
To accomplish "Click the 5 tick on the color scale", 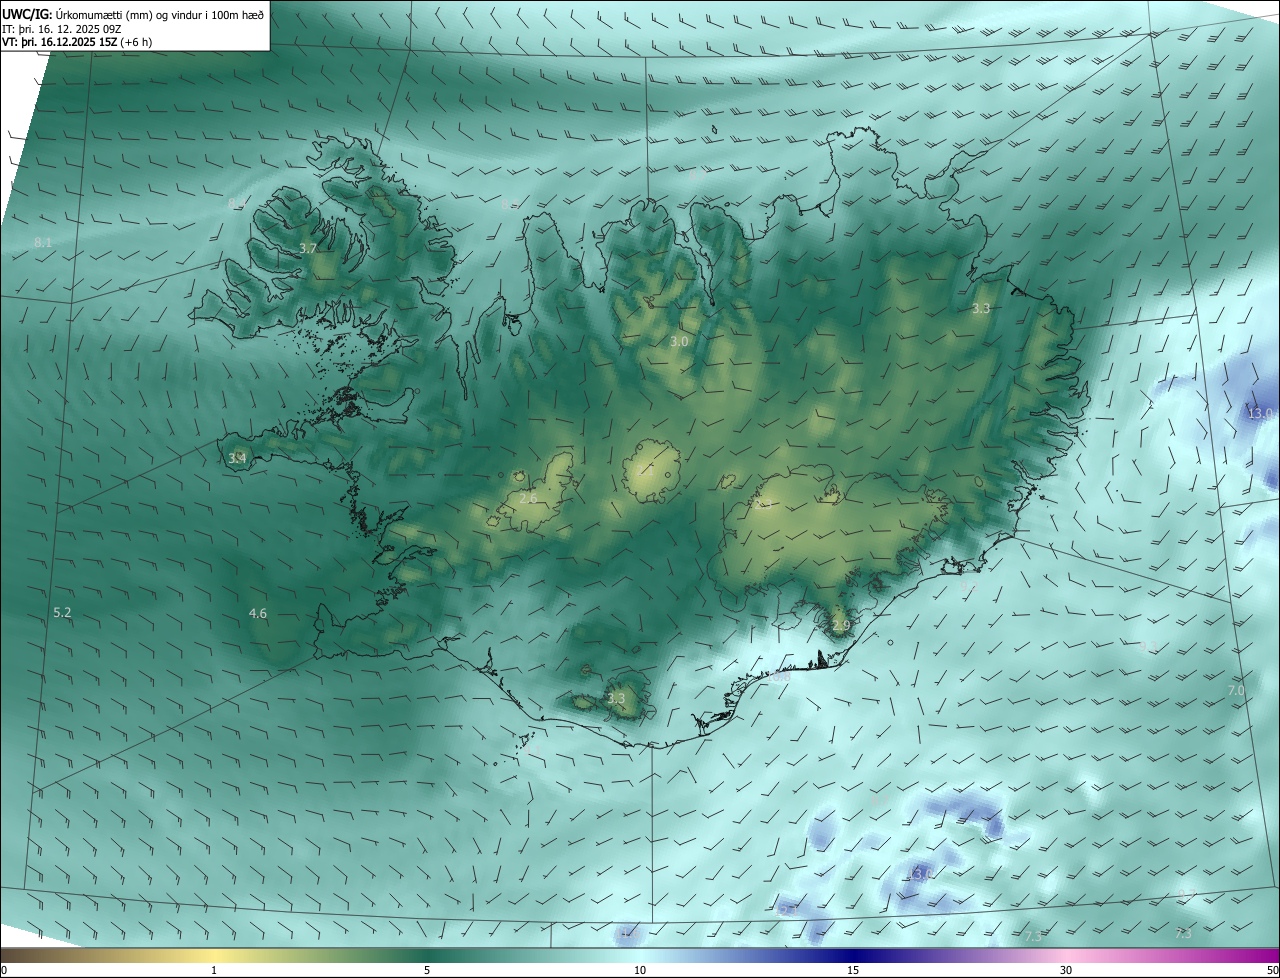I will [427, 971].
